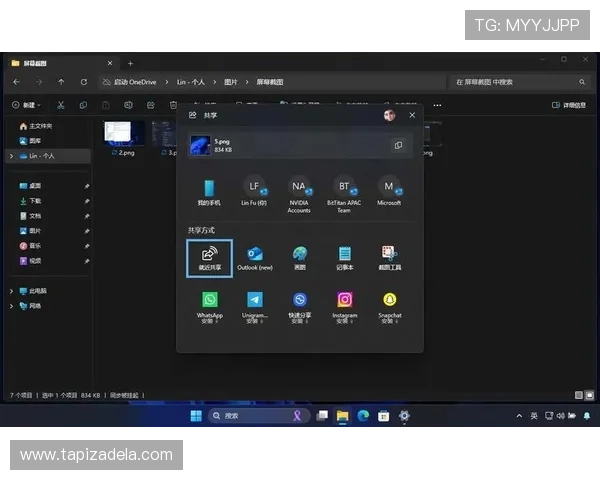This screenshot has width=600, height=480.
Task: Choose Unigram from share options
Action: tap(255, 300)
